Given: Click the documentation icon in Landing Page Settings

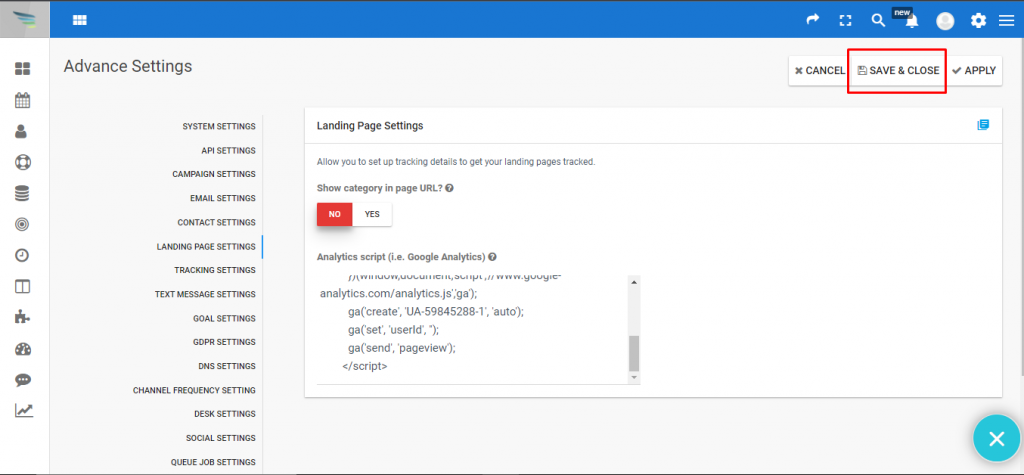Looking at the screenshot, I should coord(983,125).
